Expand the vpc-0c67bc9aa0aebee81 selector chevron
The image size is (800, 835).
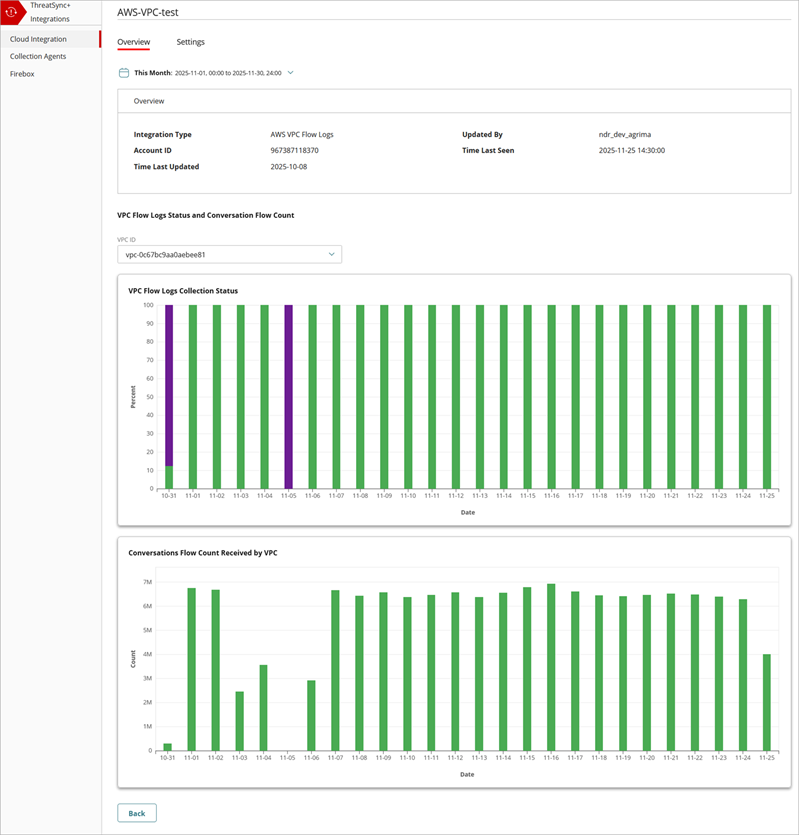331,254
